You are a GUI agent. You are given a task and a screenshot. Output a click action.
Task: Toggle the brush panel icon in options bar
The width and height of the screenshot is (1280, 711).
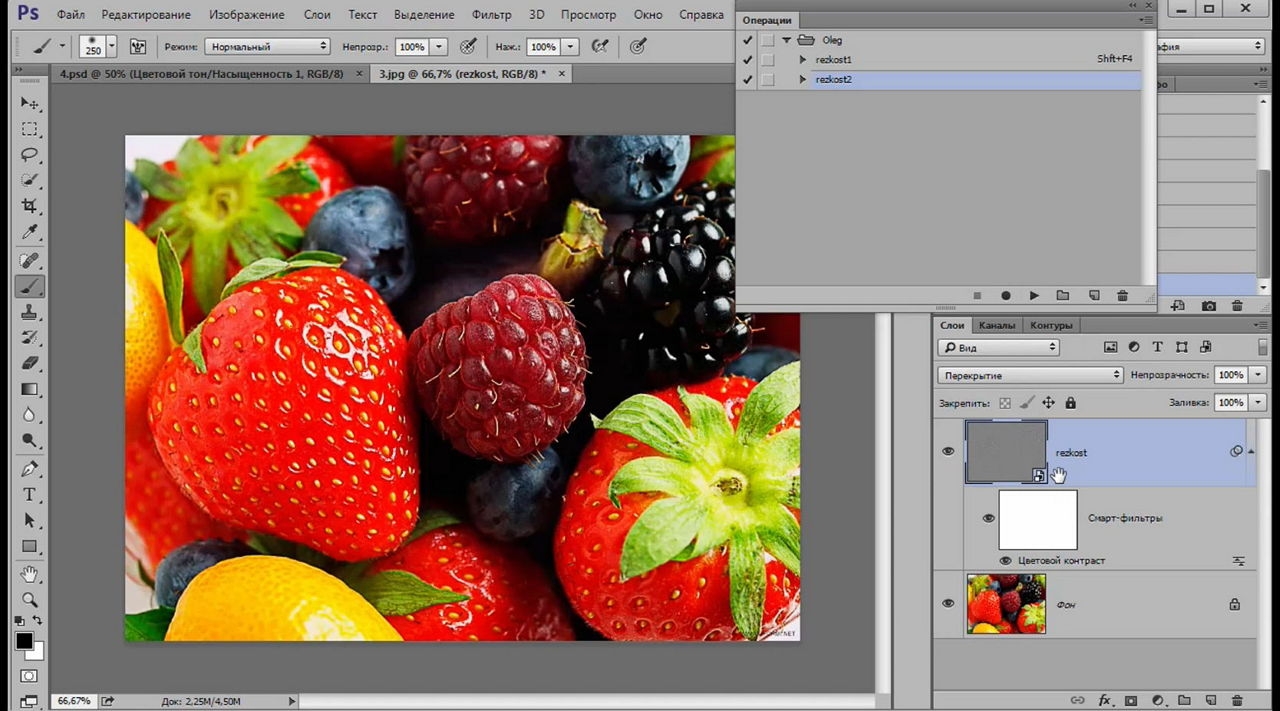pyautogui.click(x=138, y=47)
